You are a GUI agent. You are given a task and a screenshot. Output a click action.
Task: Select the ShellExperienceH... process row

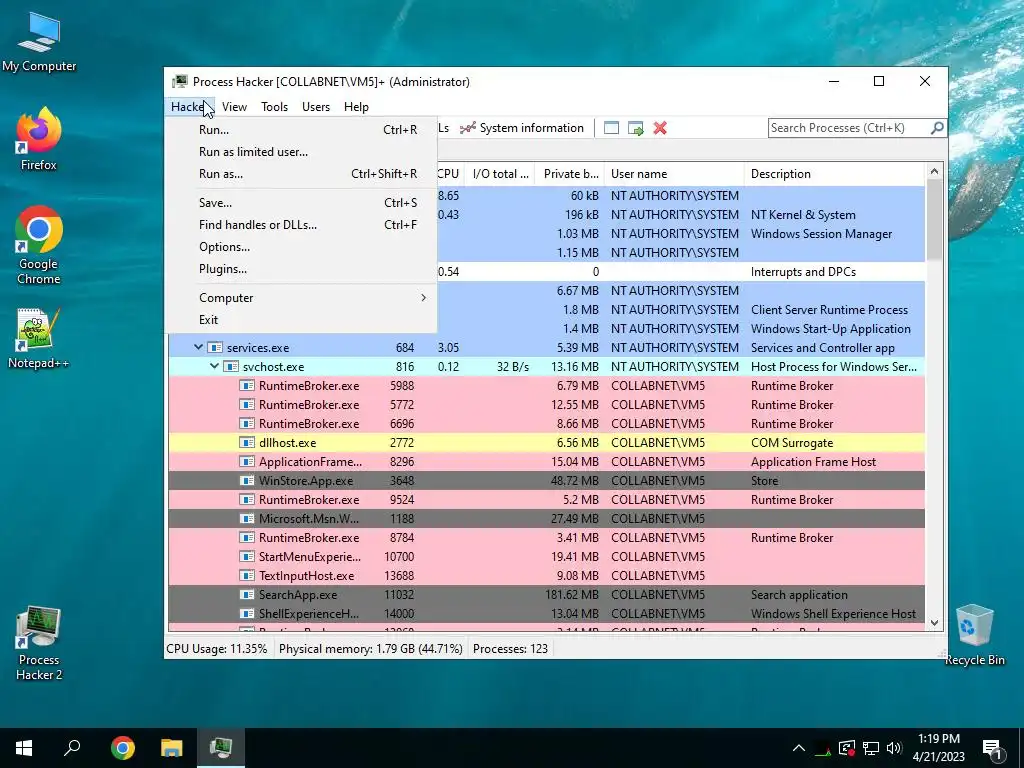coord(547,614)
